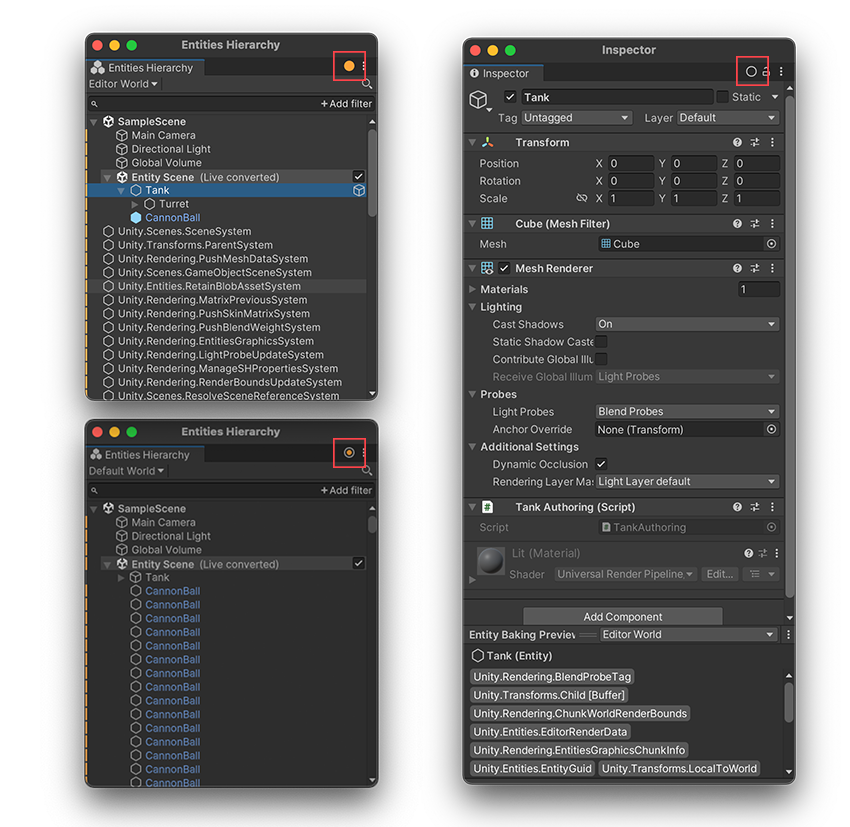Image resolution: width=850 pixels, height=827 pixels.
Task: Open the Cast Shadows dropdown
Action: (x=686, y=323)
